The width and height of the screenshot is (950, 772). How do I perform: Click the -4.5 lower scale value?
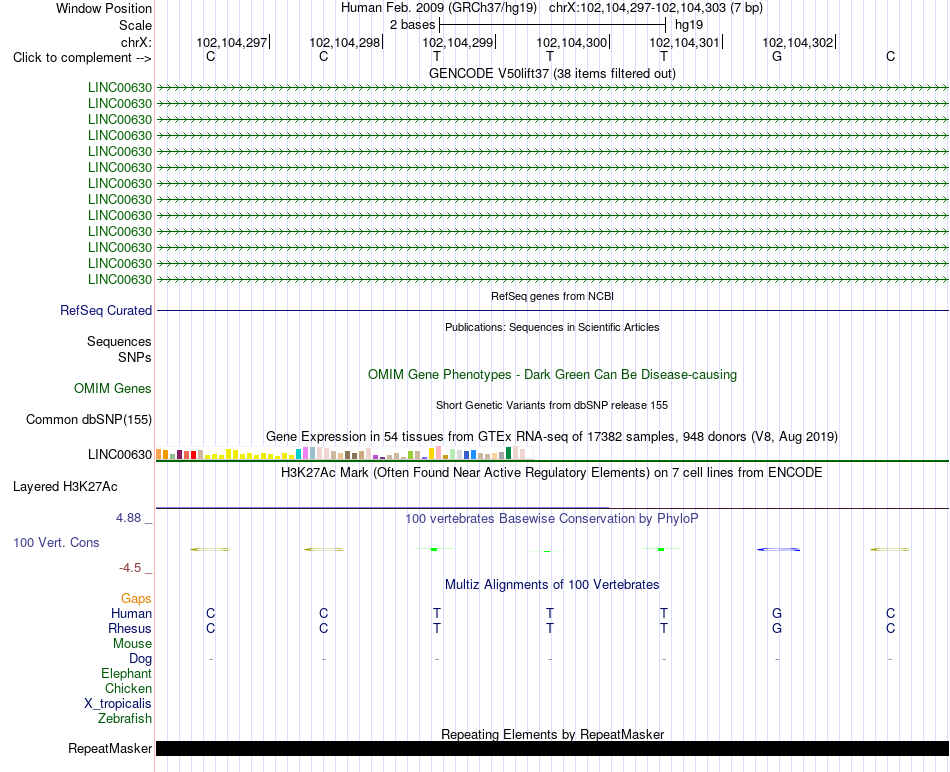coord(130,568)
